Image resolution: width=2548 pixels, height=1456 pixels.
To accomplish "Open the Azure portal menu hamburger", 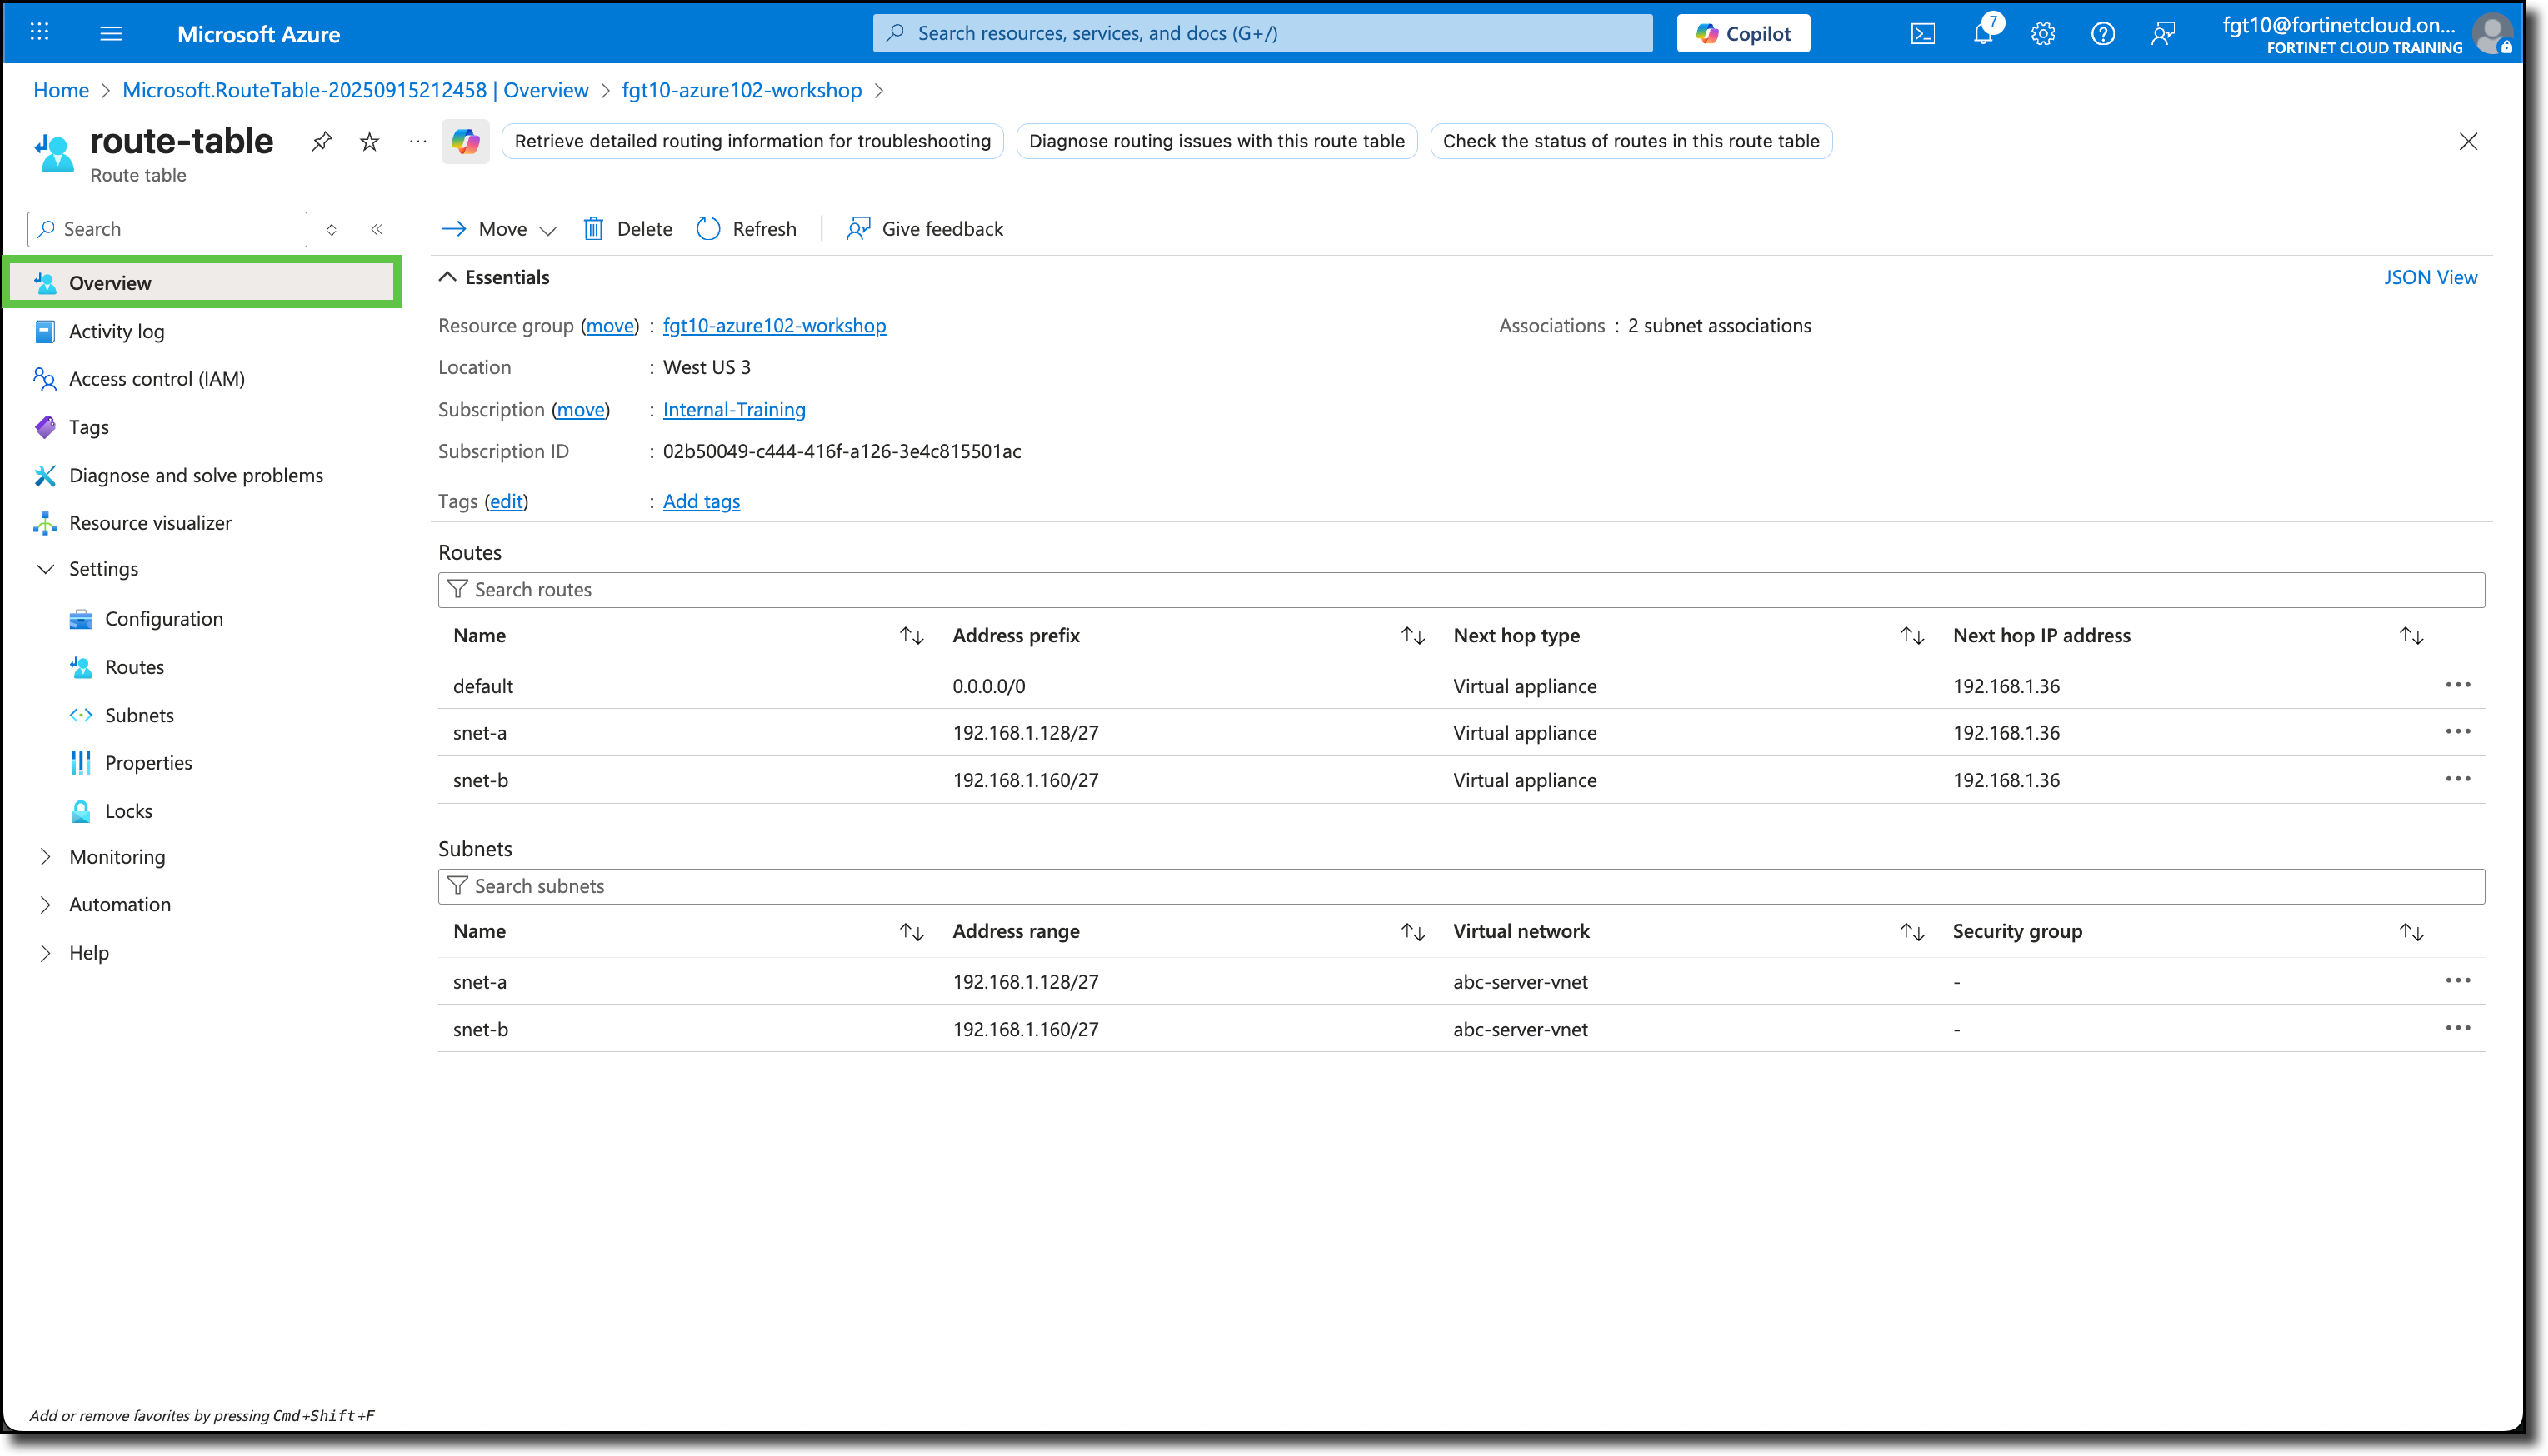I will 111,33.
